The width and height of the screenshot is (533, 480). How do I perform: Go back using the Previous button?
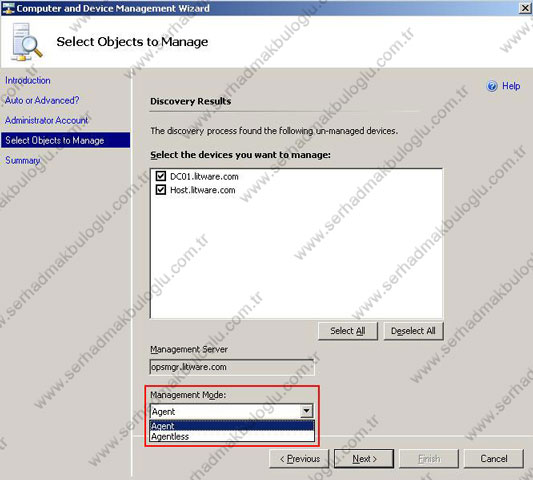pyautogui.click(x=299, y=459)
